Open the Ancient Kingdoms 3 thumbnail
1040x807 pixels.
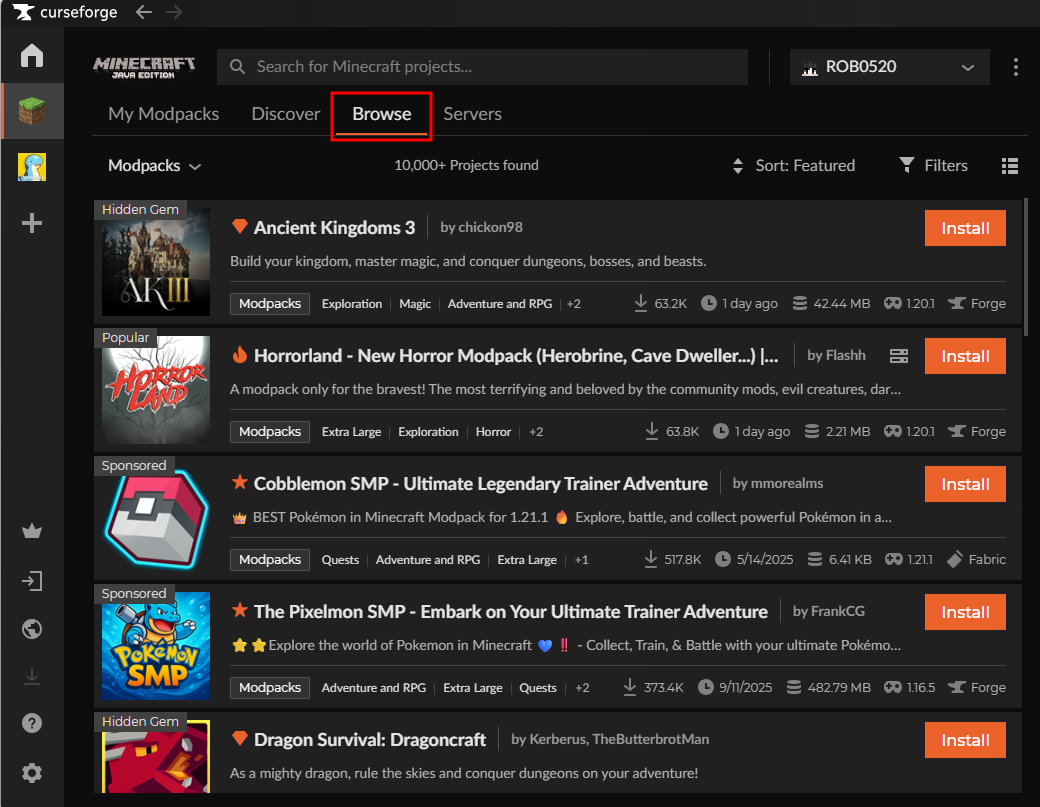(x=156, y=262)
